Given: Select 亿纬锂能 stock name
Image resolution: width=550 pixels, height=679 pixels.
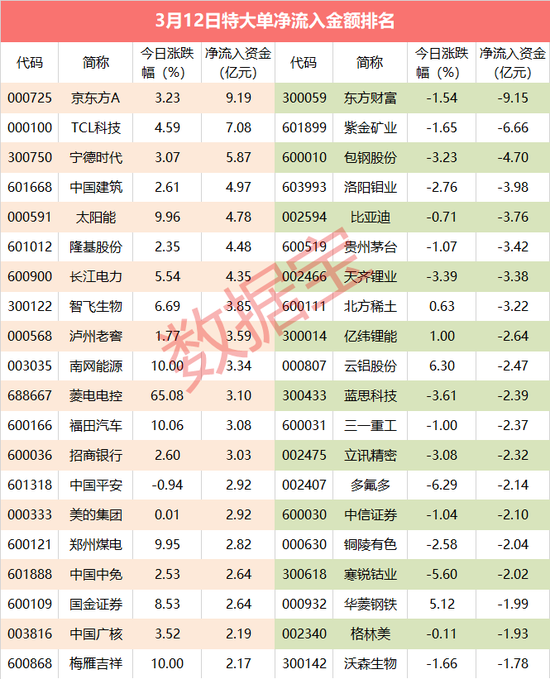Looking at the screenshot, I should click(370, 336).
